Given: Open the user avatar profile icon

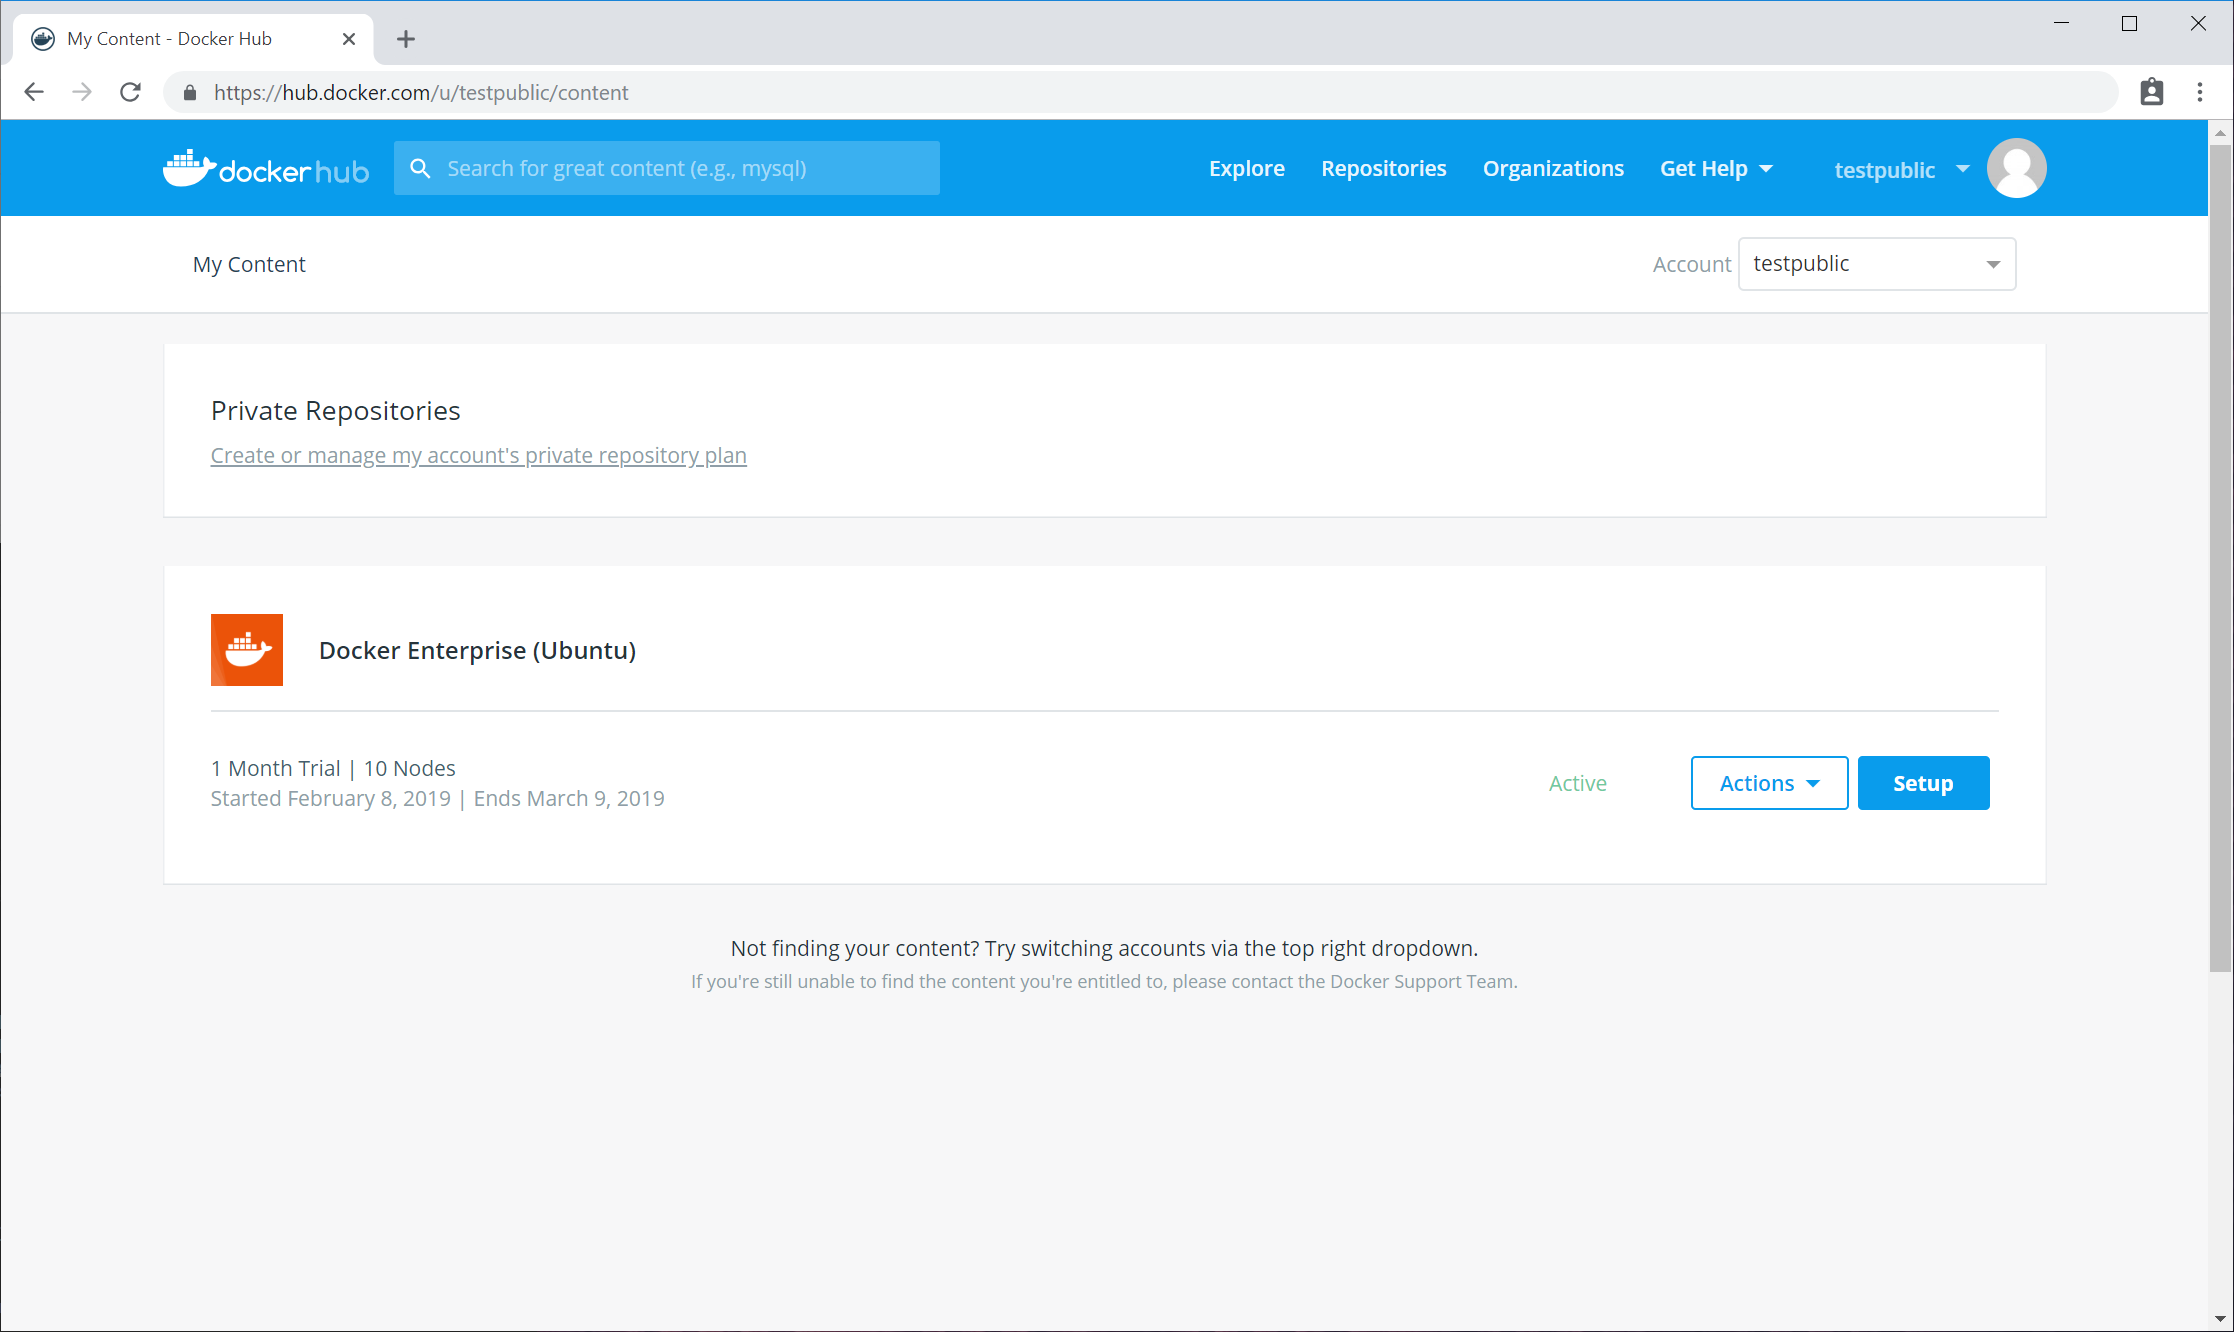Looking at the screenshot, I should (2015, 168).
